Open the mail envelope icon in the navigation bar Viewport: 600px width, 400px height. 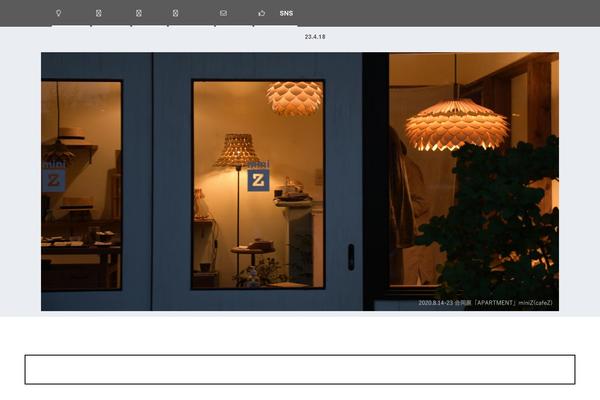point(223,13)
